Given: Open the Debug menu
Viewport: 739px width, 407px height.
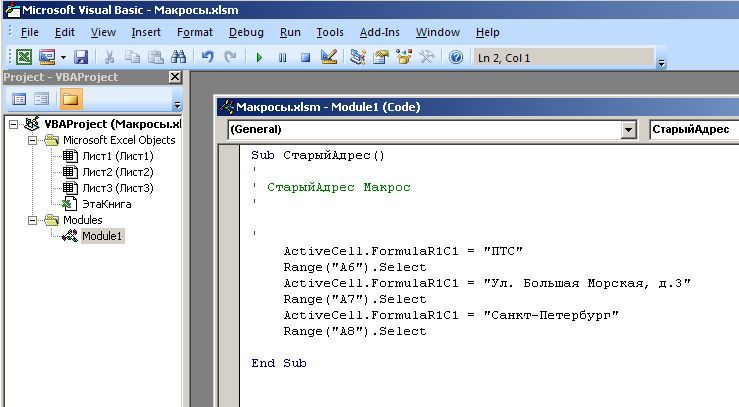Looking at the screenshot, I should 246,32.
